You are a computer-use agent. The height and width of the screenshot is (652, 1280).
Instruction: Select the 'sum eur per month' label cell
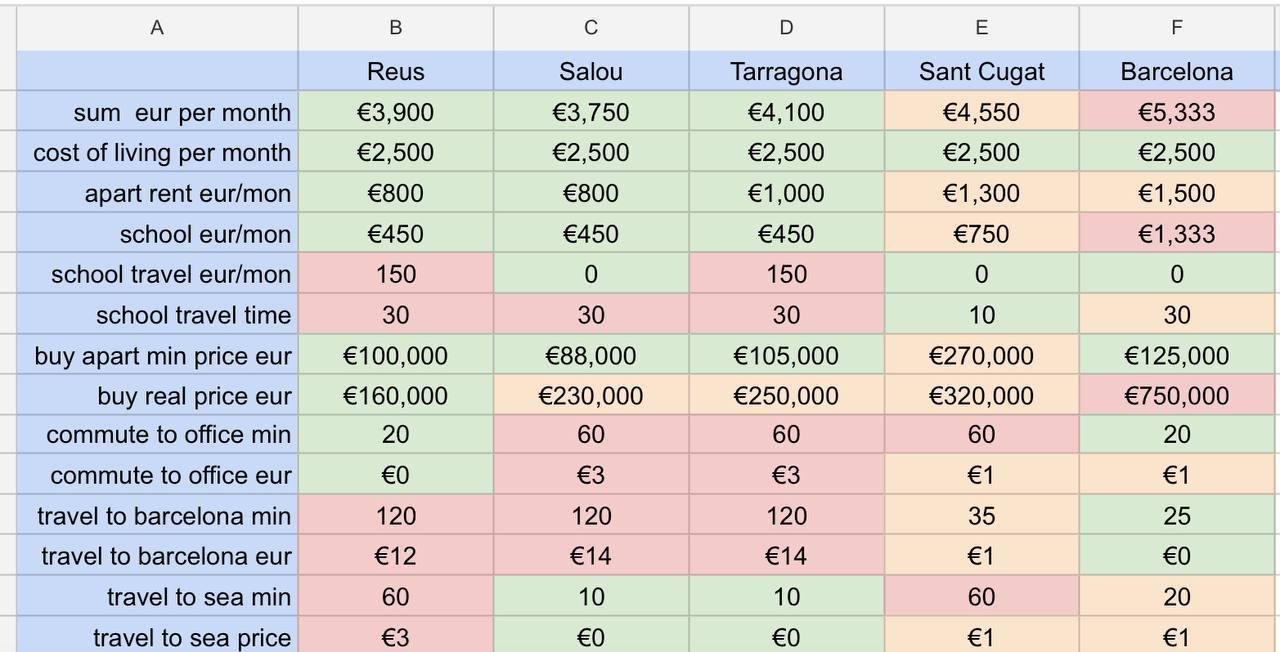coord(157,112)
